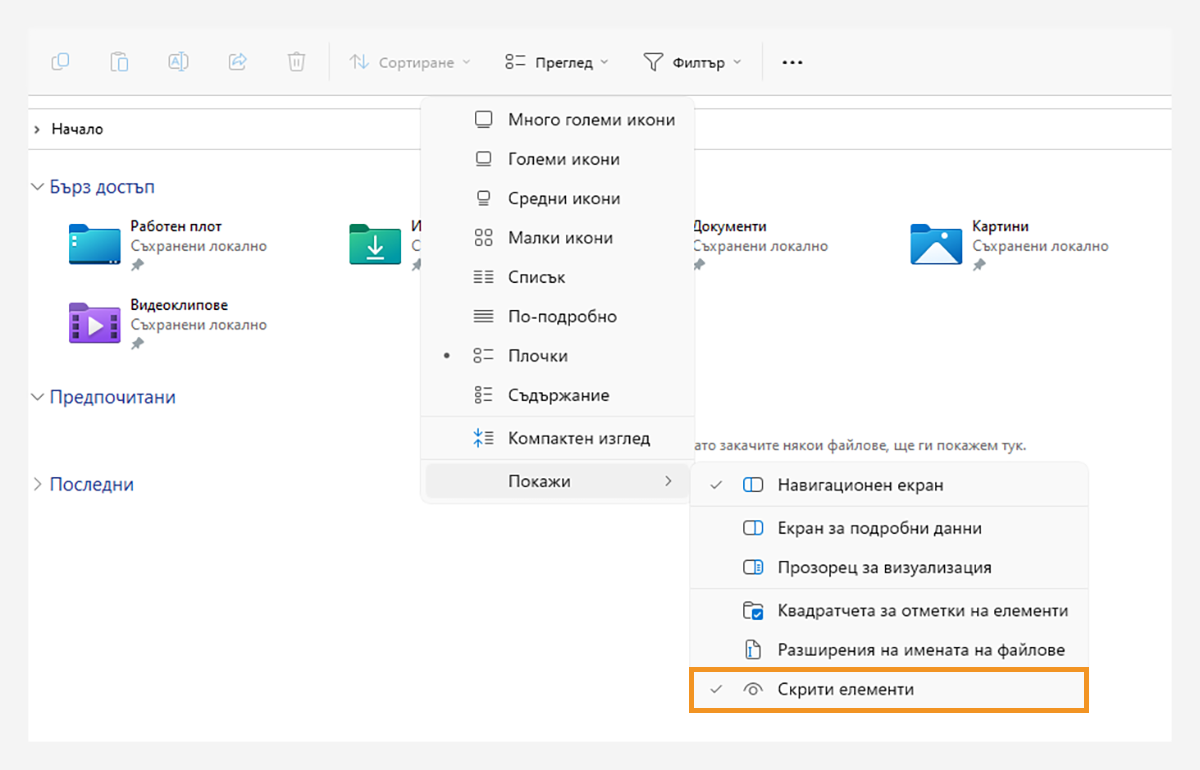The width and height of the screenshot is (1200, 770).
Task: Collapse the Бърз достъп section
Action: coord(38,187)
